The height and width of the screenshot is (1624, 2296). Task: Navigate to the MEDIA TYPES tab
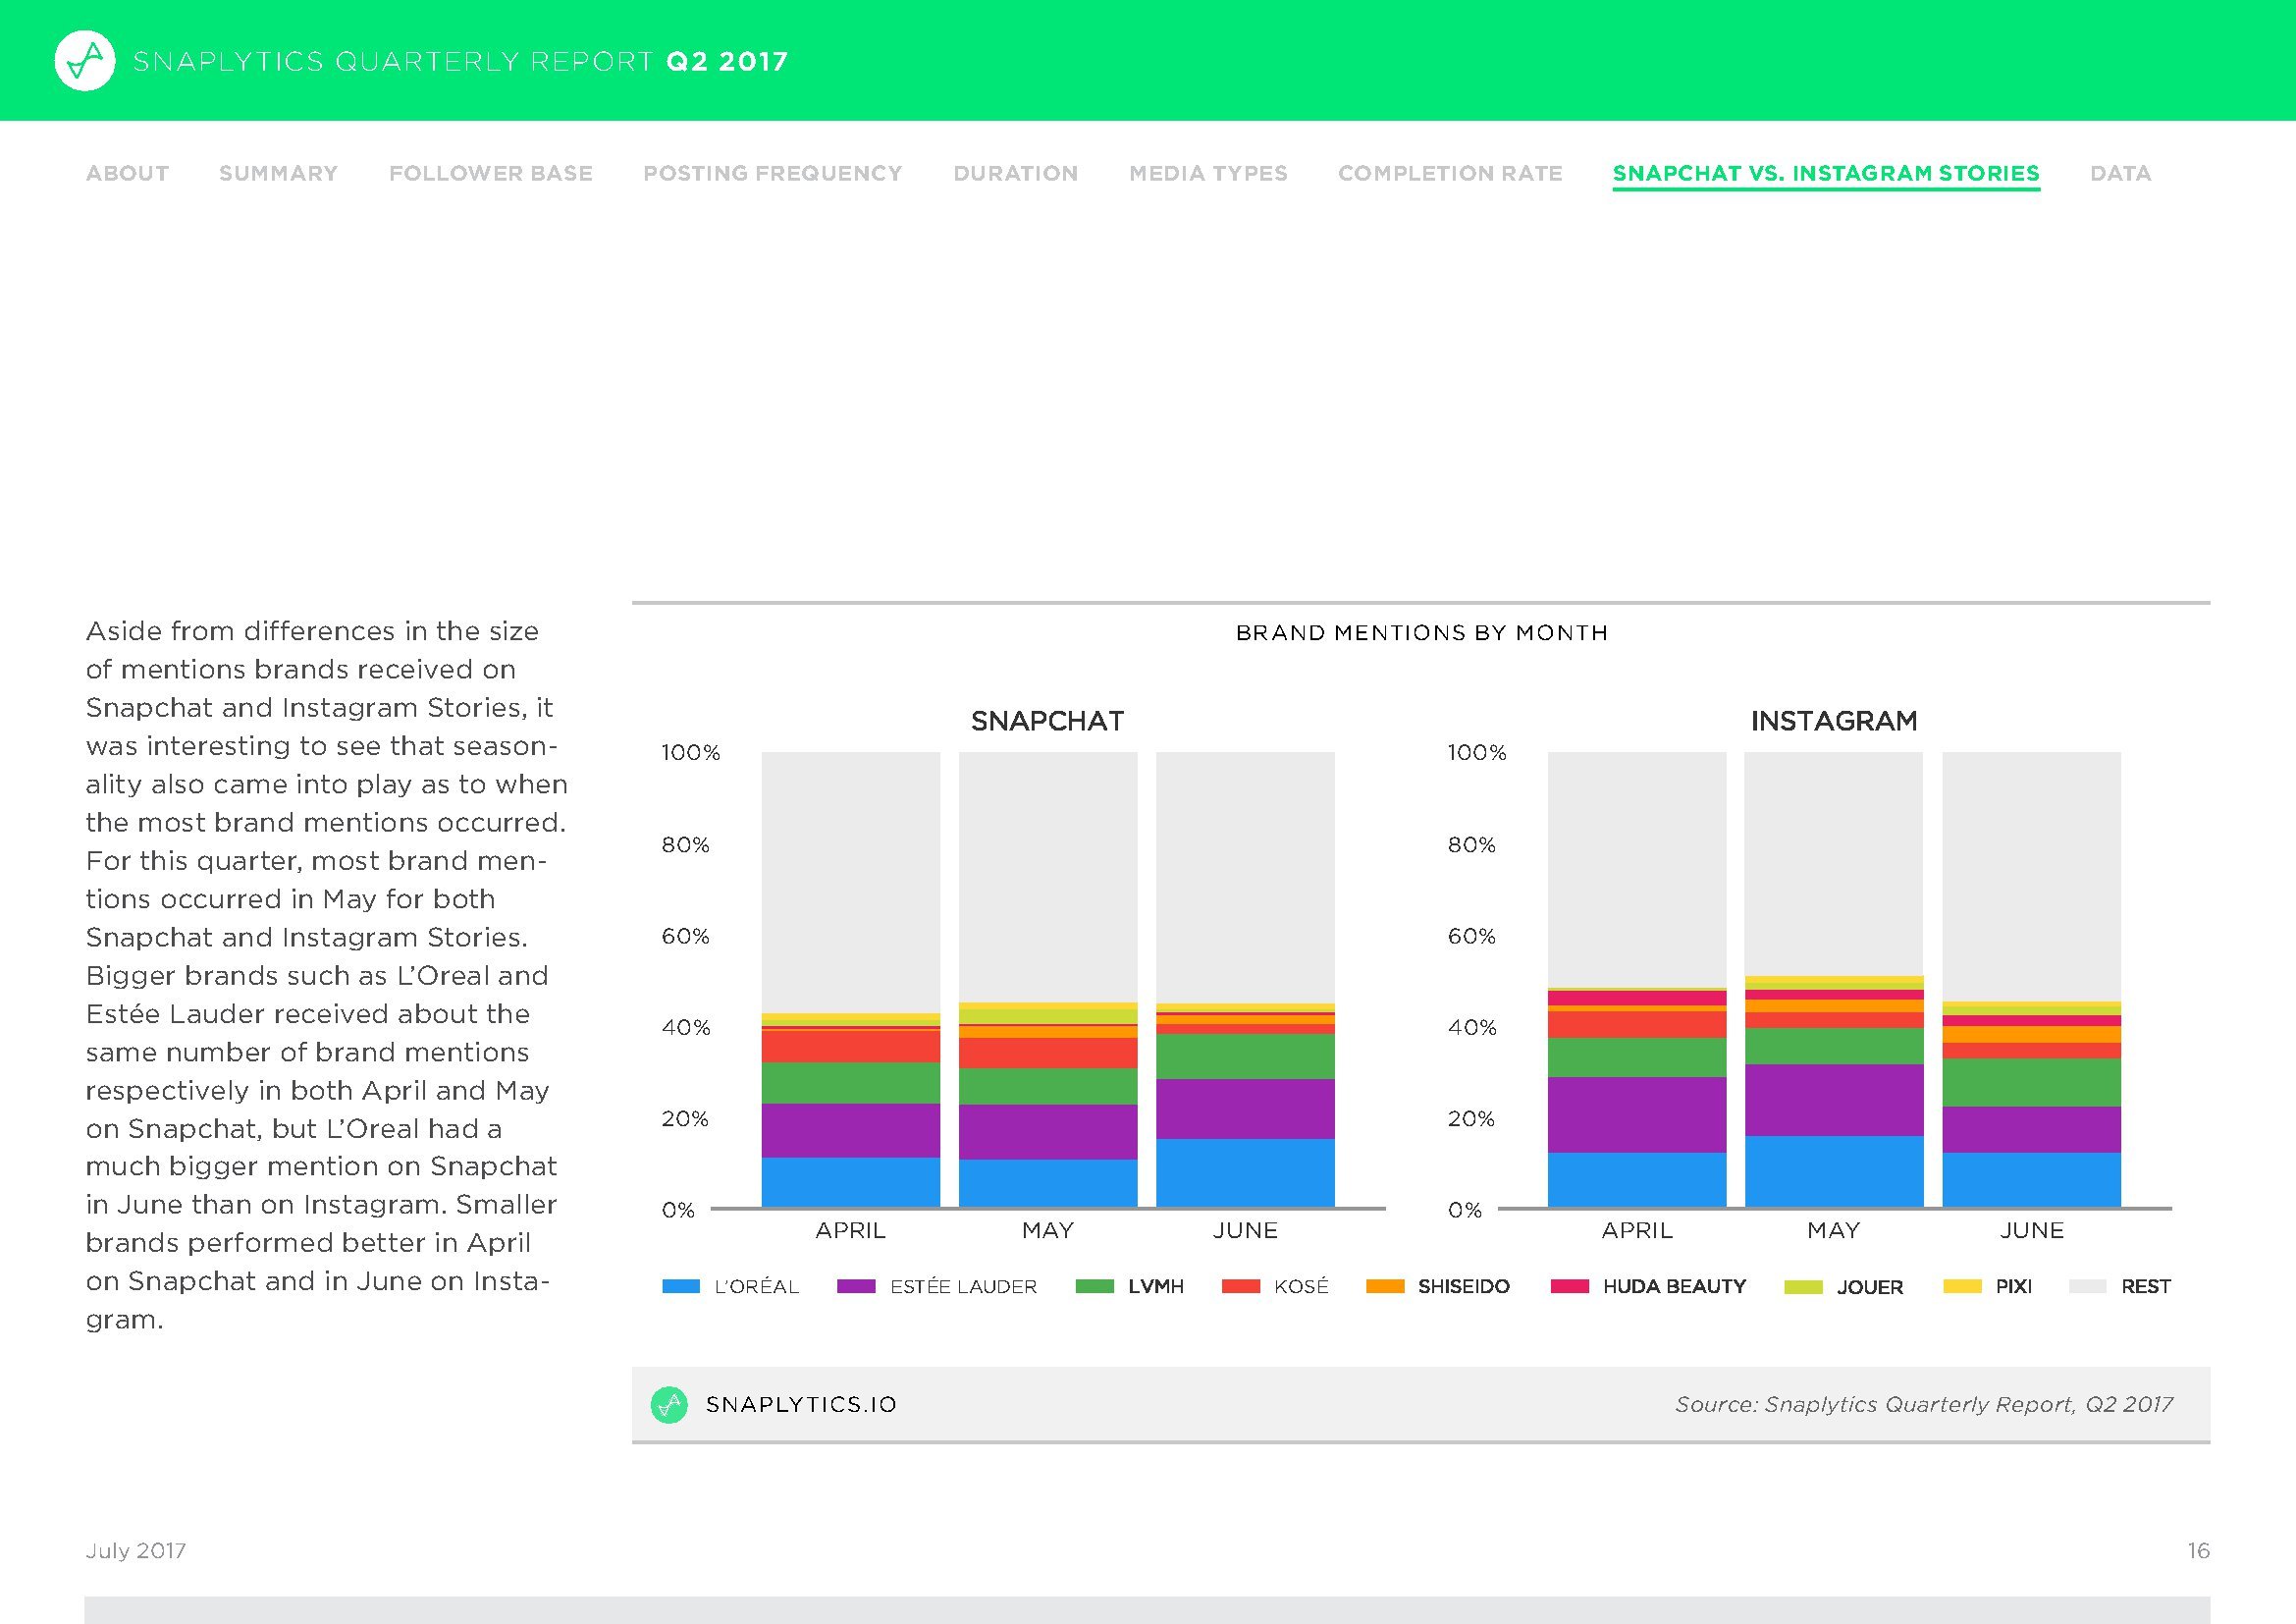[1208, 173]
